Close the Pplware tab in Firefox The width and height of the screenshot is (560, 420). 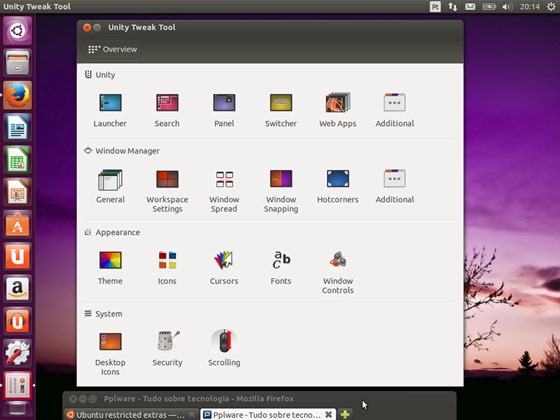tap(329, 414)
